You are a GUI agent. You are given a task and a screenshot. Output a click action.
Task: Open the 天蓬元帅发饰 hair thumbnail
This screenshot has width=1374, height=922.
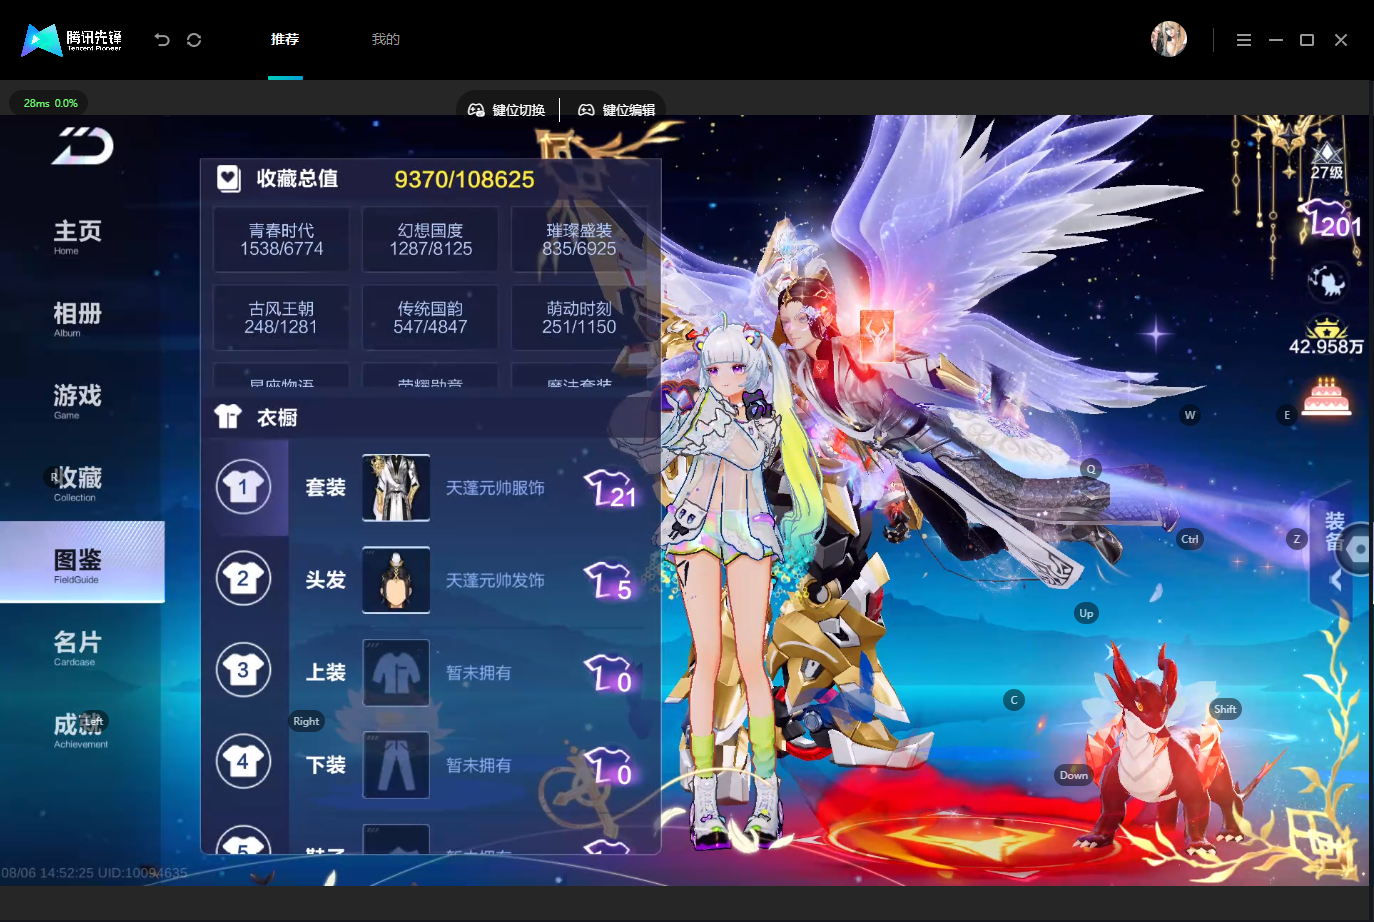pyautogui.click(x=396, y=580)
